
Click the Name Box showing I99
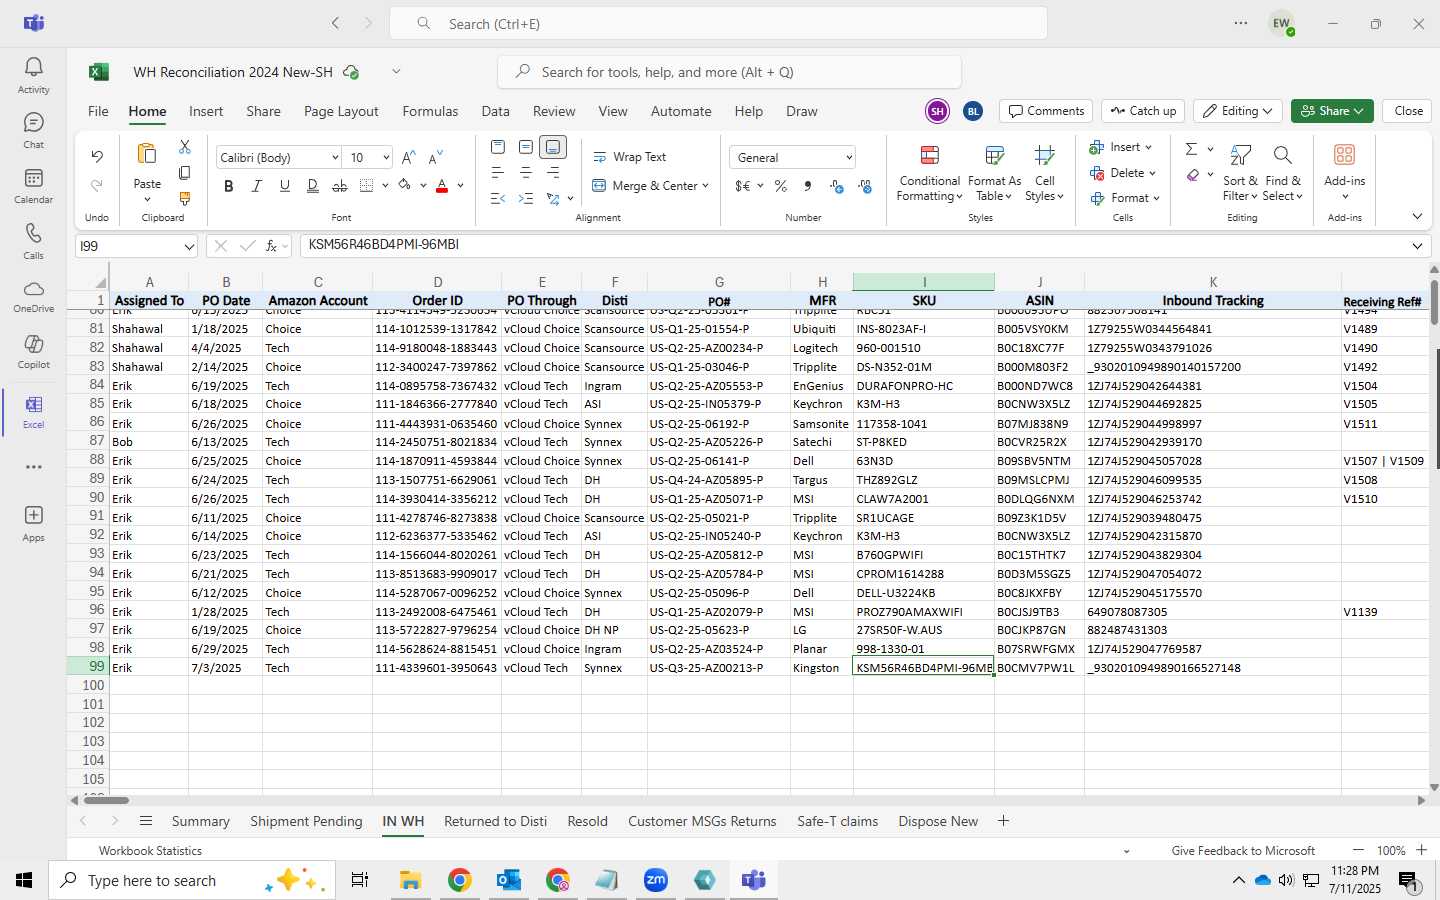point(136,246)
